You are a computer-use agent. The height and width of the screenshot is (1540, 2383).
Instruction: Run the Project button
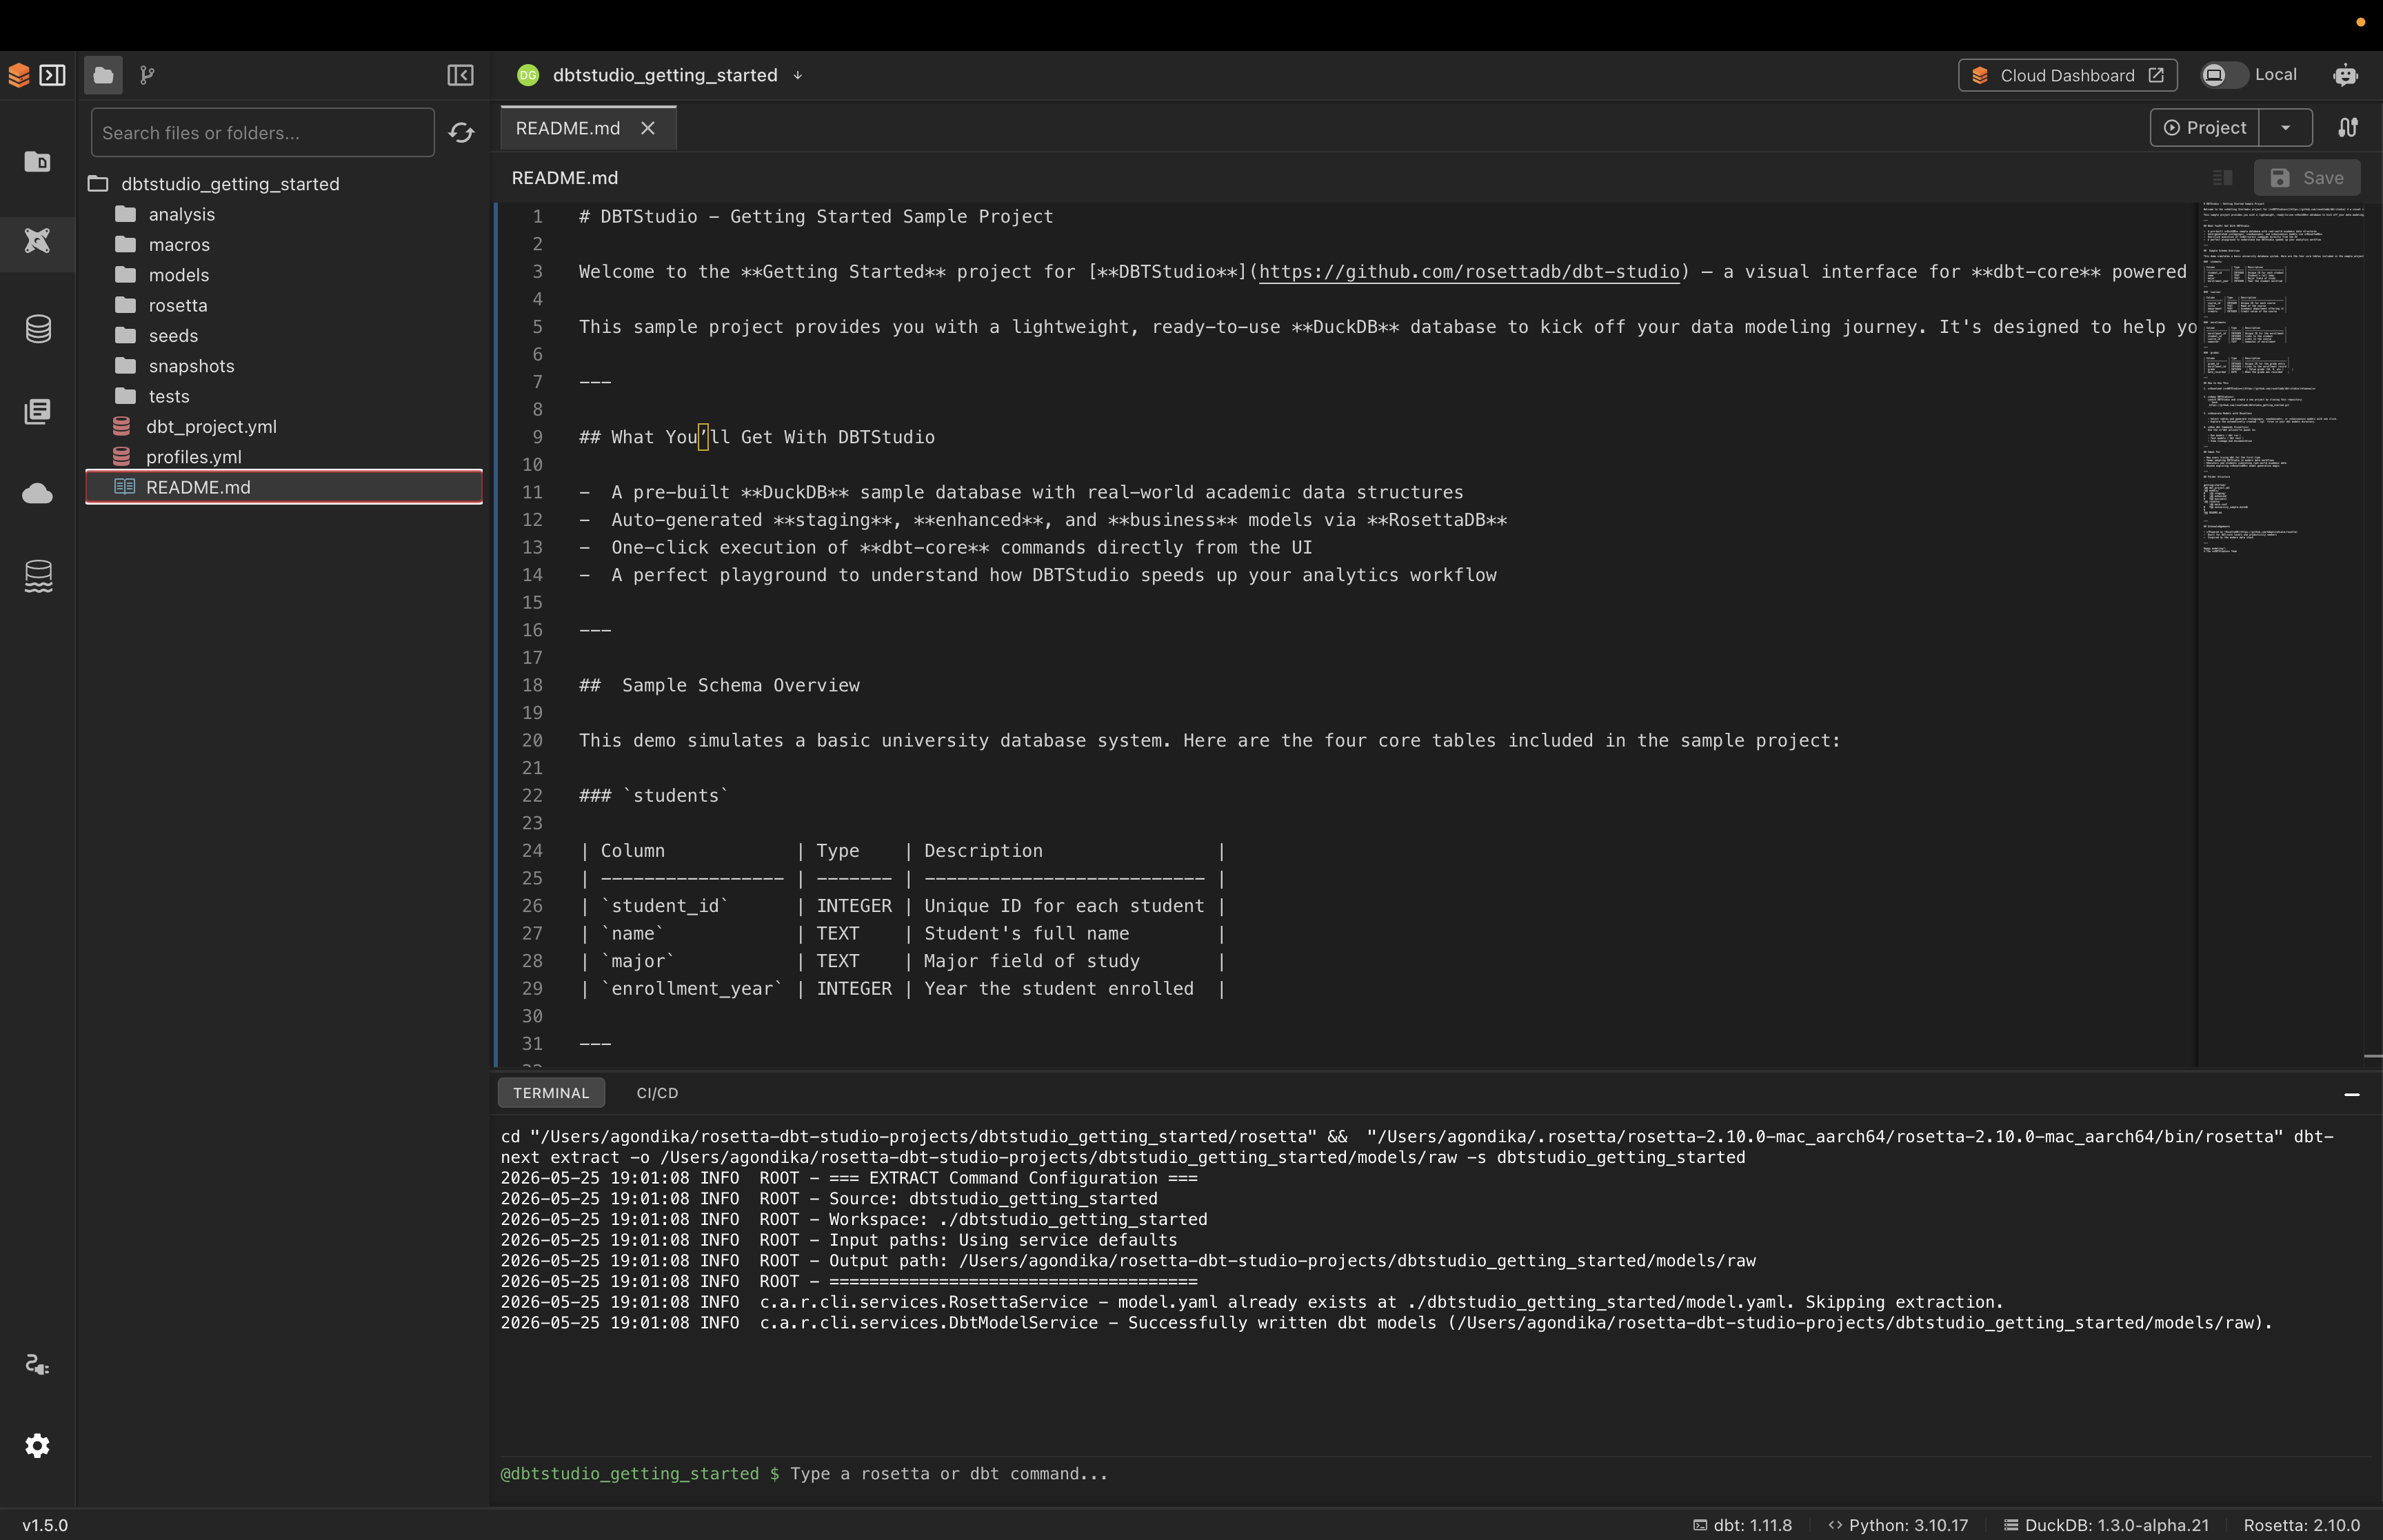(x=2204, y=128)
